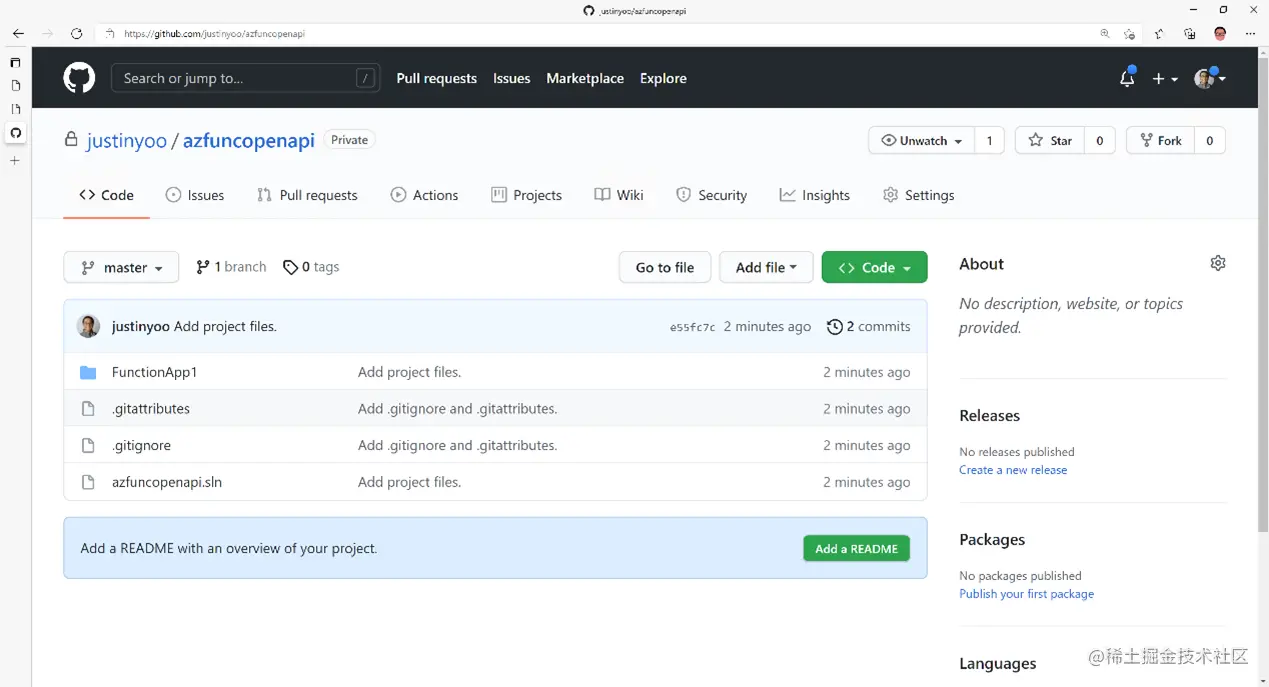Open the repository Pull requests tab
Screen dimensions: 1269x687
307,195
